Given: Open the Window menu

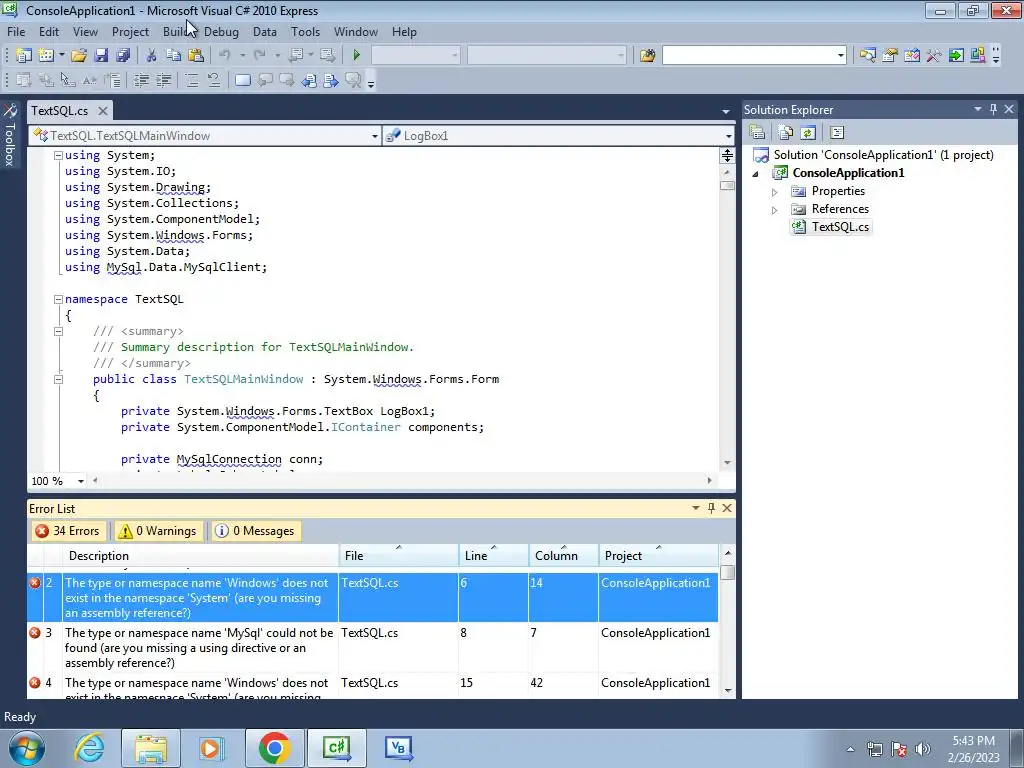Looking at the screenshot, I should coord(355,32).
